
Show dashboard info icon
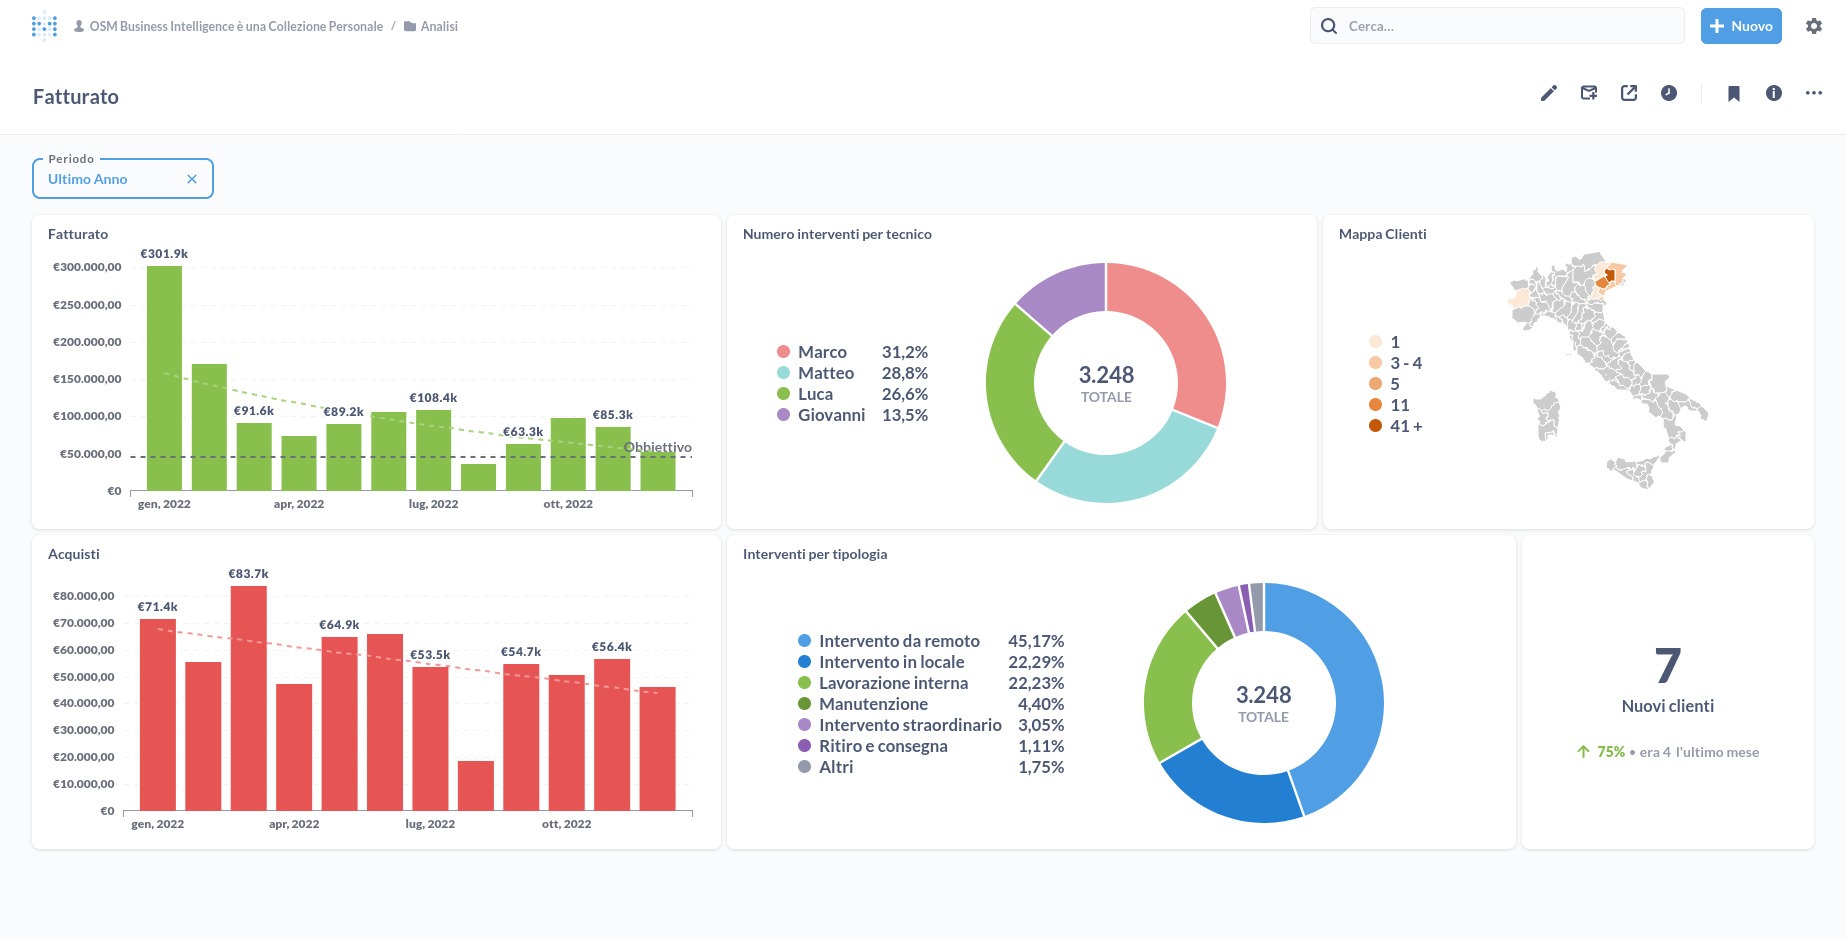coord(1774,93)
